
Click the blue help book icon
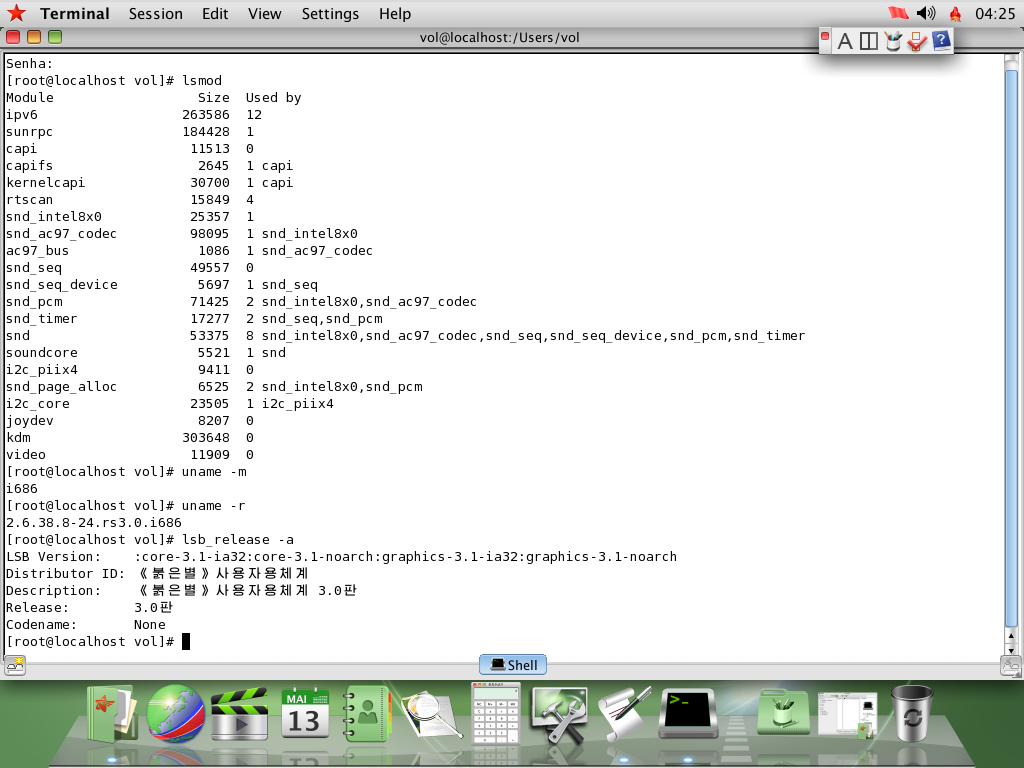tap(941, 41)
